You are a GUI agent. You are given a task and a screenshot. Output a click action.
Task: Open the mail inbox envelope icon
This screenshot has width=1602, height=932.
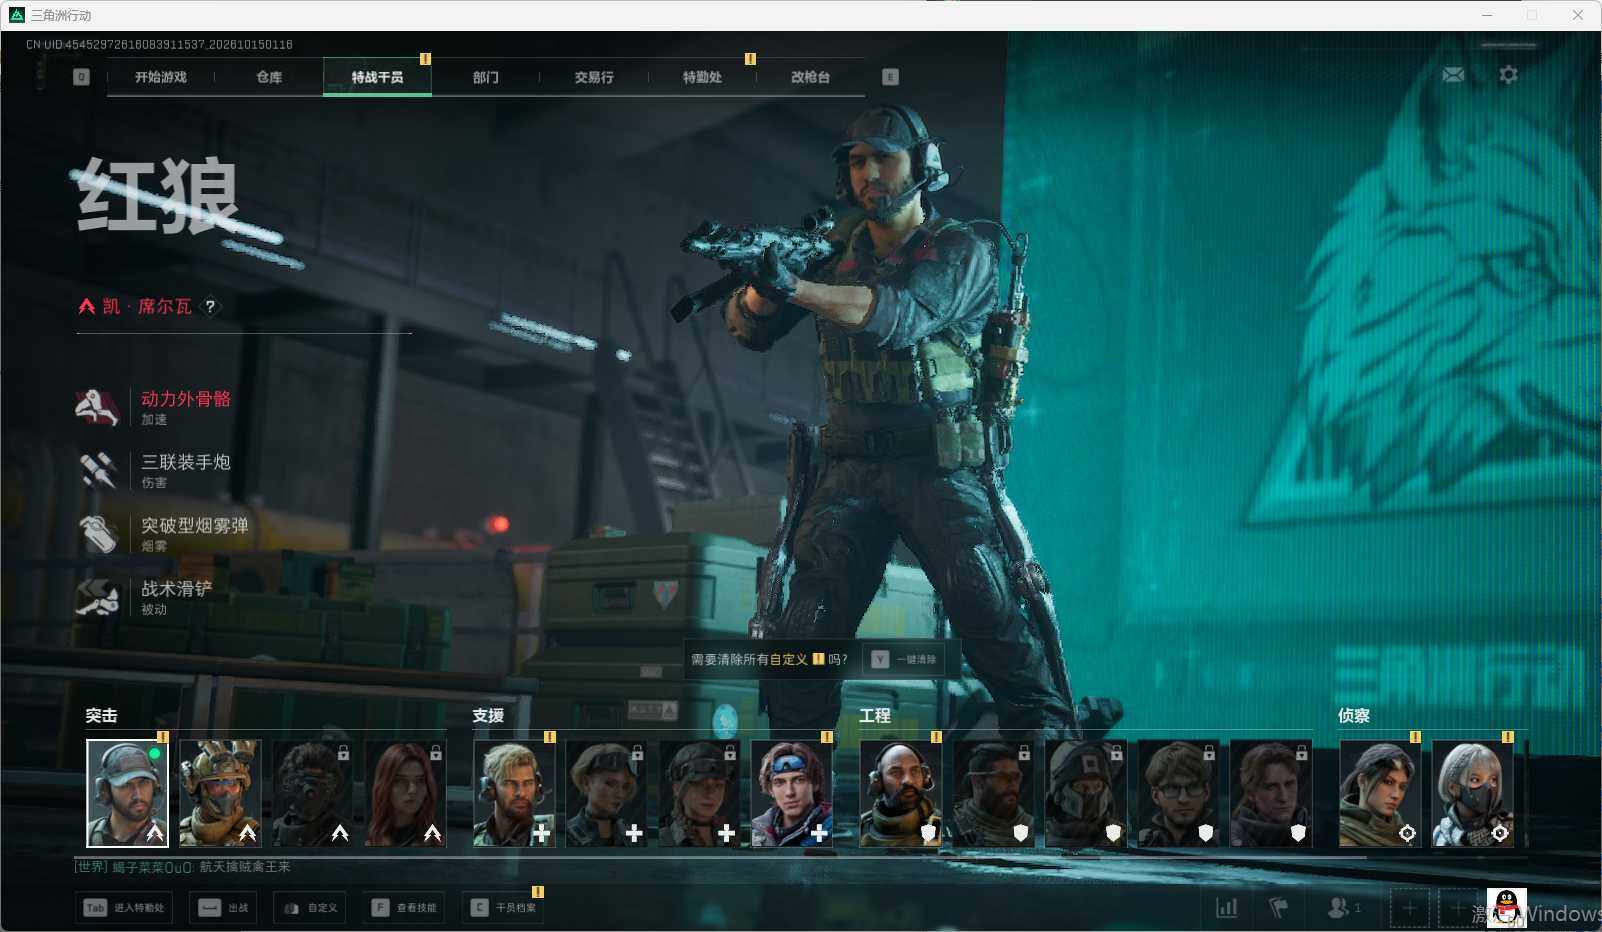(1453, 75)
